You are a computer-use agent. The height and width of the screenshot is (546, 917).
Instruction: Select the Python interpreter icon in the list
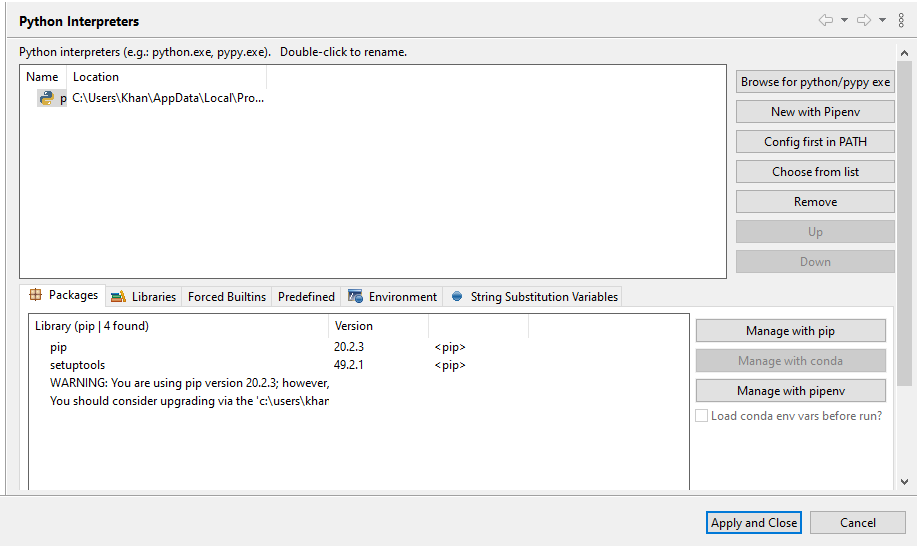[46, 98]
